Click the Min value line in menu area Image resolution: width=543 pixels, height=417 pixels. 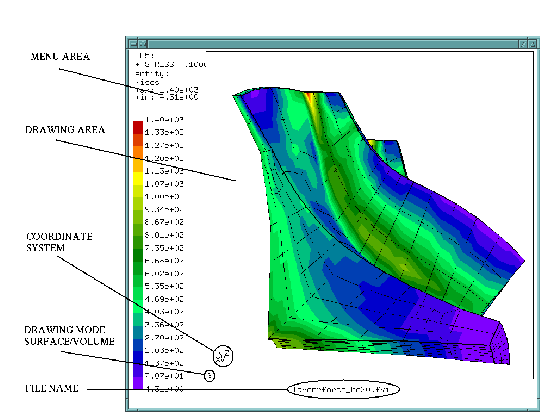[167, 97]
